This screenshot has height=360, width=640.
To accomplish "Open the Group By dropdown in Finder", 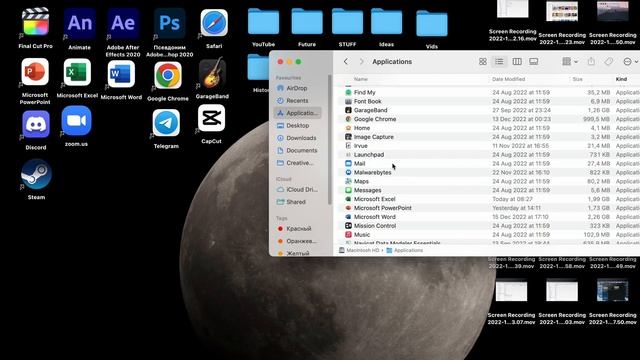I will click(x=570, y=62).
